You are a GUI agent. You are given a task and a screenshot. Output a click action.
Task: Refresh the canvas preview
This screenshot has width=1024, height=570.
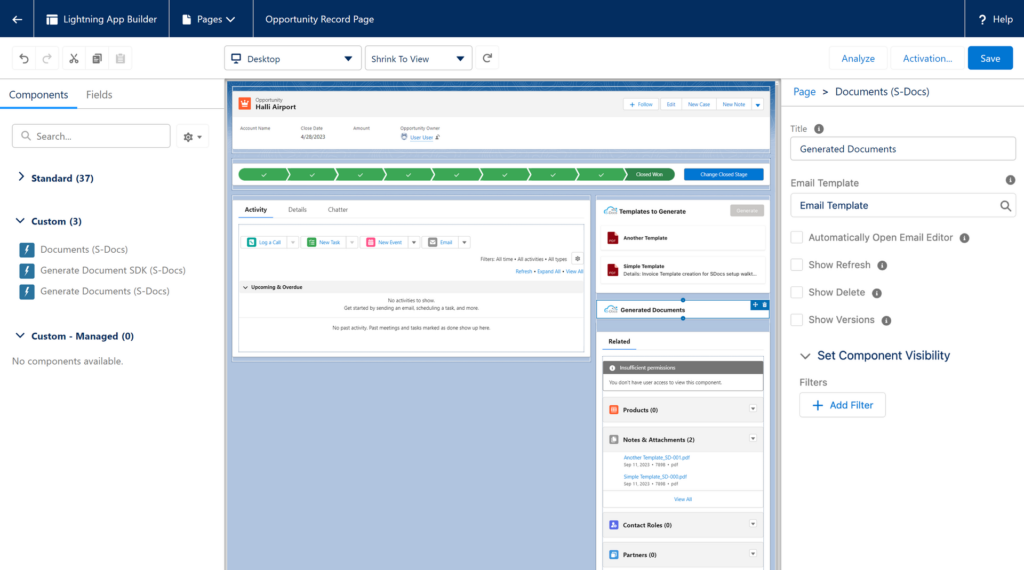(487, 58)
